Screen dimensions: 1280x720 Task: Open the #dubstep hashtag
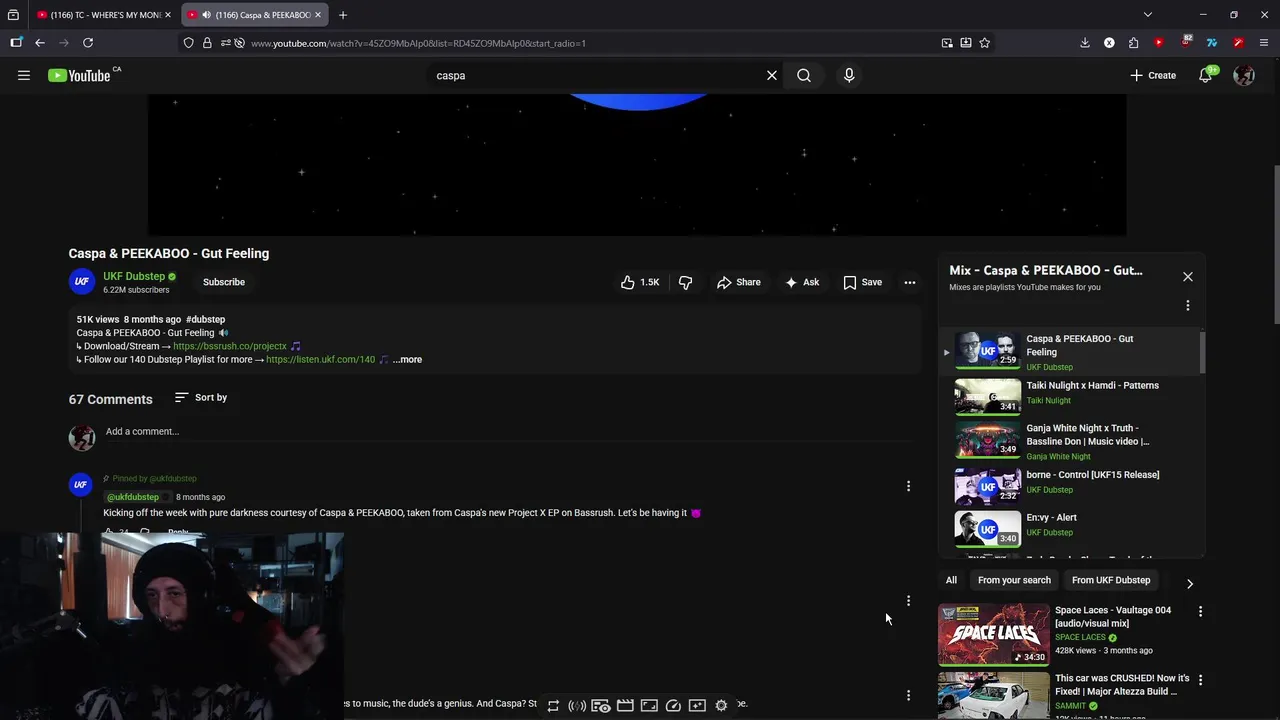[205, 319]
